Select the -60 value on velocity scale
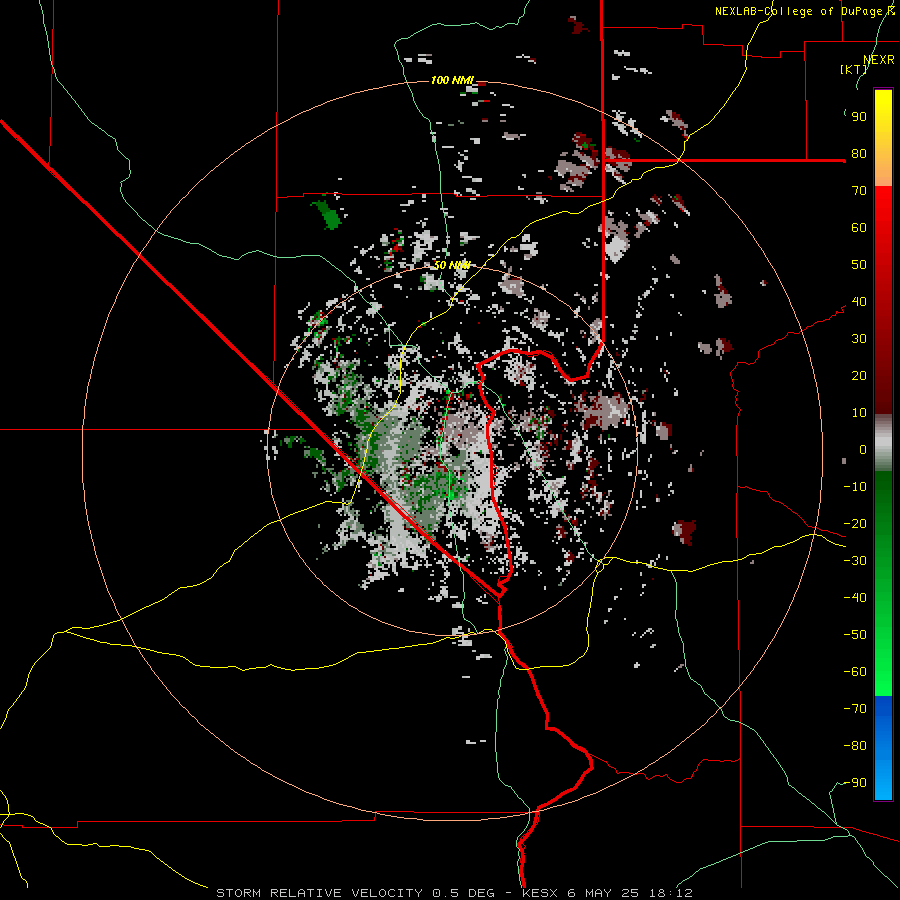900x900 pixels. pos(855,672)
